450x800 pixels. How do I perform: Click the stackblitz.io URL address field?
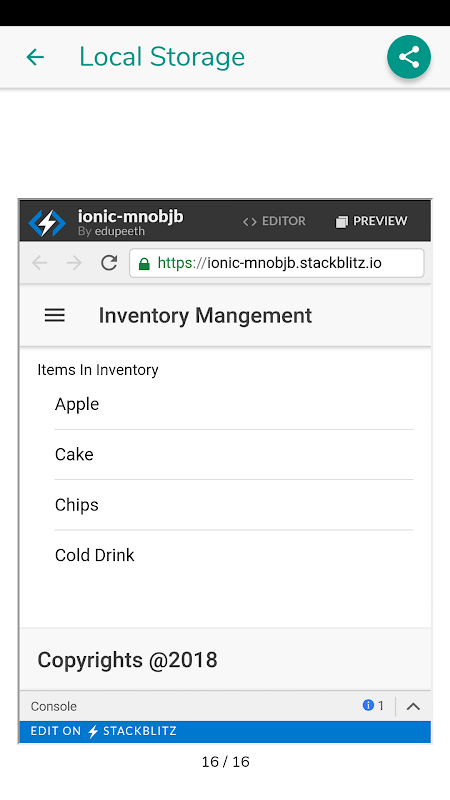(277, 263)
